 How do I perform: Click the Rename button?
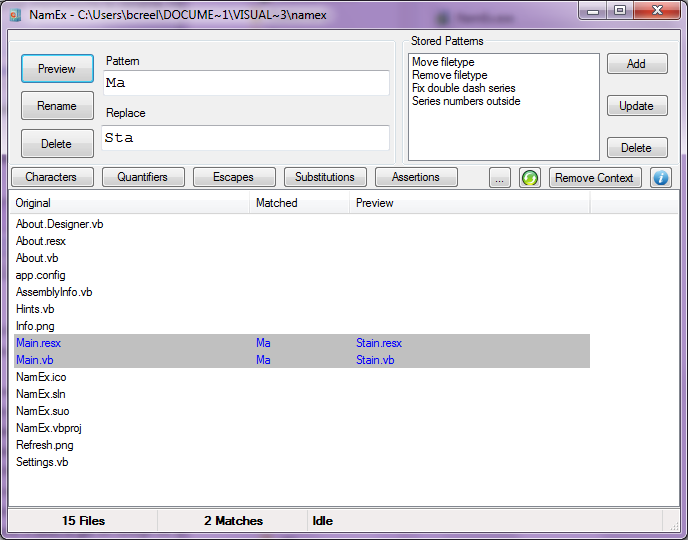coord(57,106)
